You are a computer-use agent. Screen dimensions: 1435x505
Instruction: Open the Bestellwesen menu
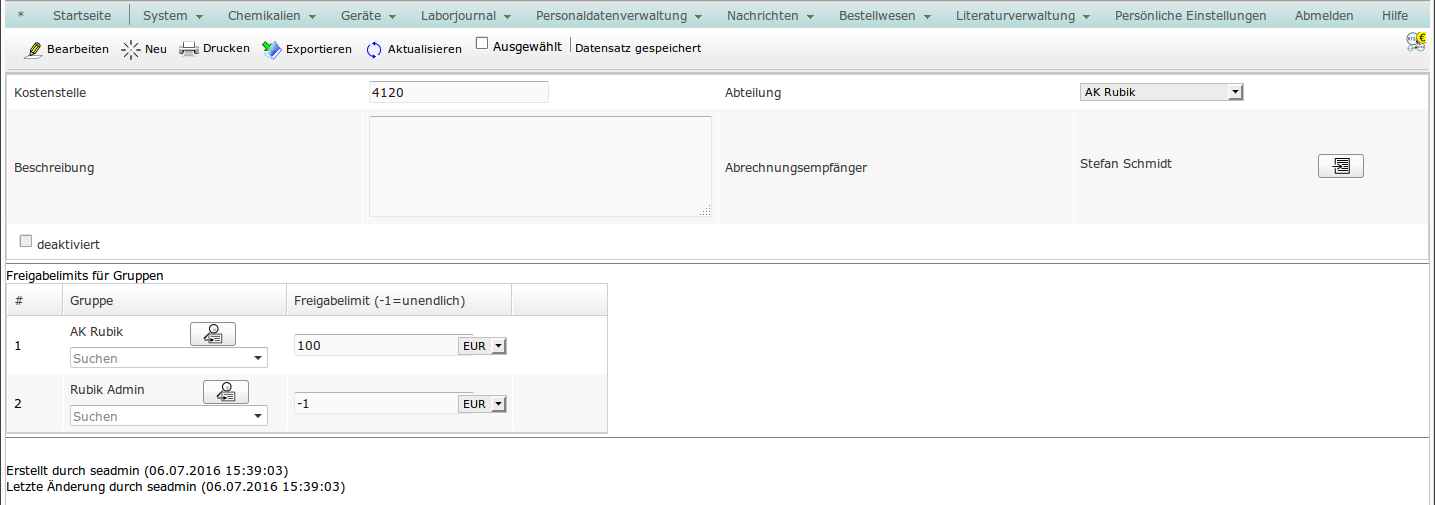click(884, 16)
